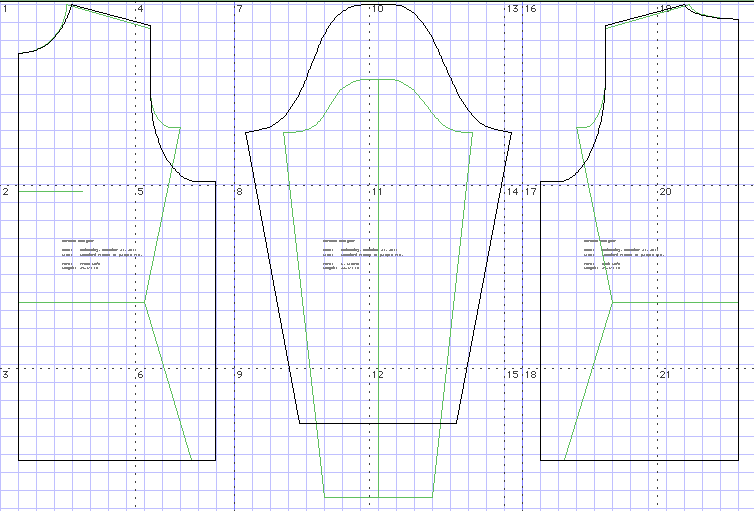The image size is (754, 511).
Task: Select the page number 21 label
Action: (x=664, y=375)
